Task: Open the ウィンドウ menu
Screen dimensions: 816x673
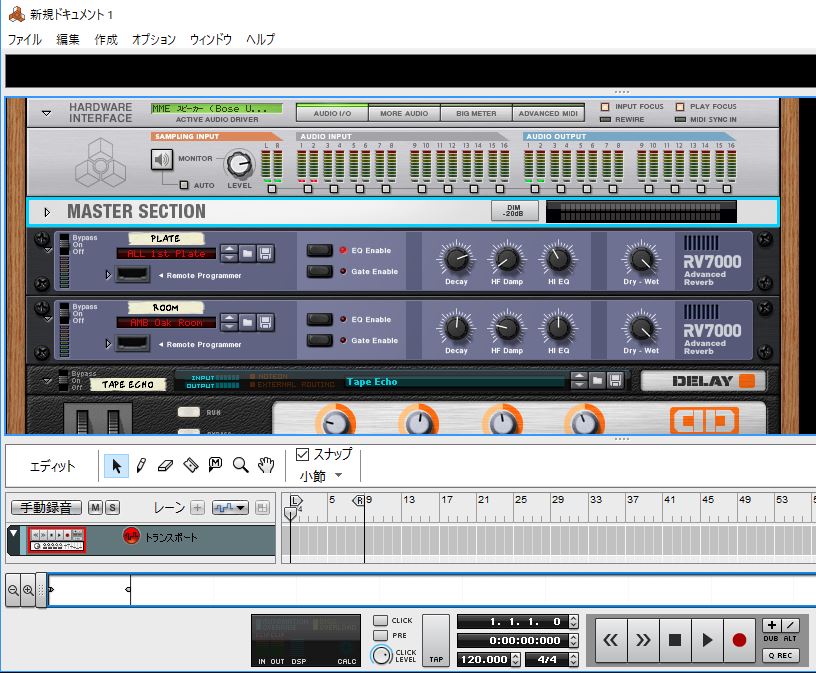Action: [x=211, y=40]
